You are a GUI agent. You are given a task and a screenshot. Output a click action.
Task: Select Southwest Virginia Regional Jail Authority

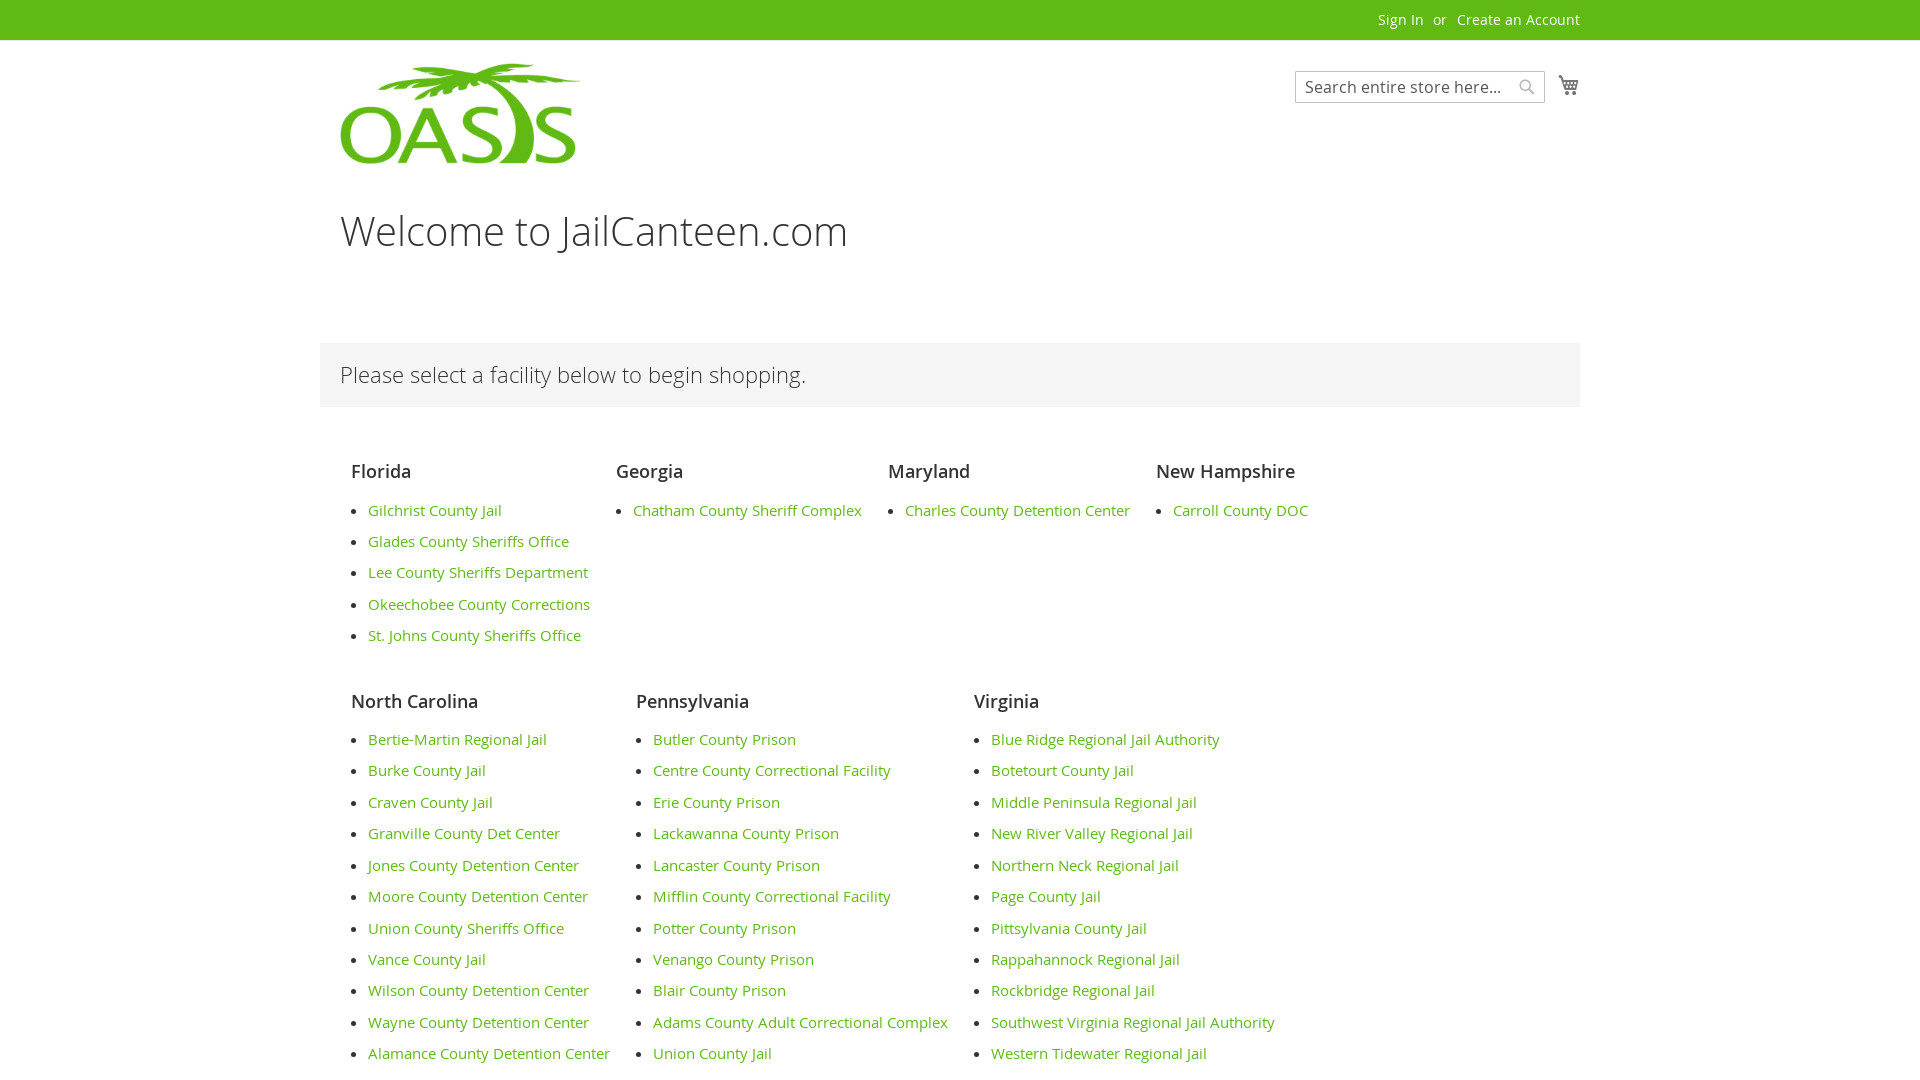click(1131, 1022)
